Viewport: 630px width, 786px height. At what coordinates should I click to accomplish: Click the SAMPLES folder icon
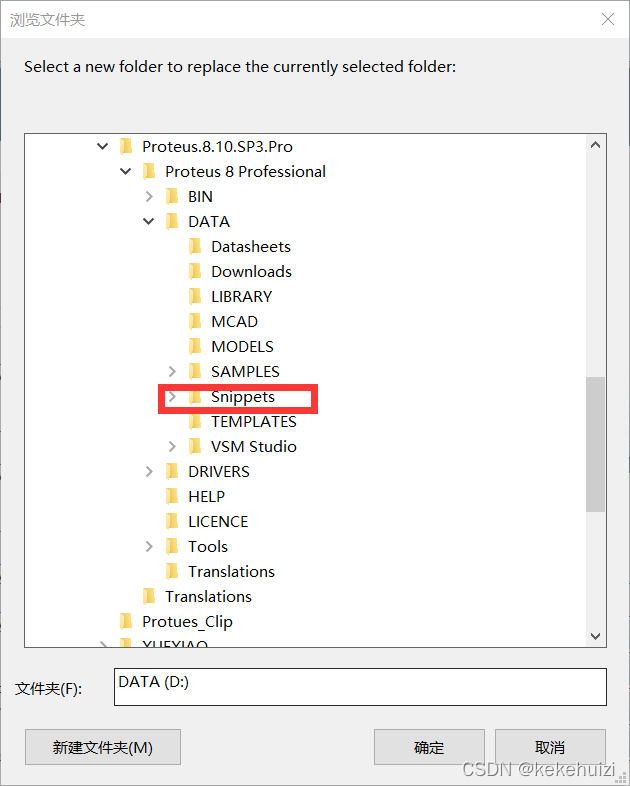point(195,371)
